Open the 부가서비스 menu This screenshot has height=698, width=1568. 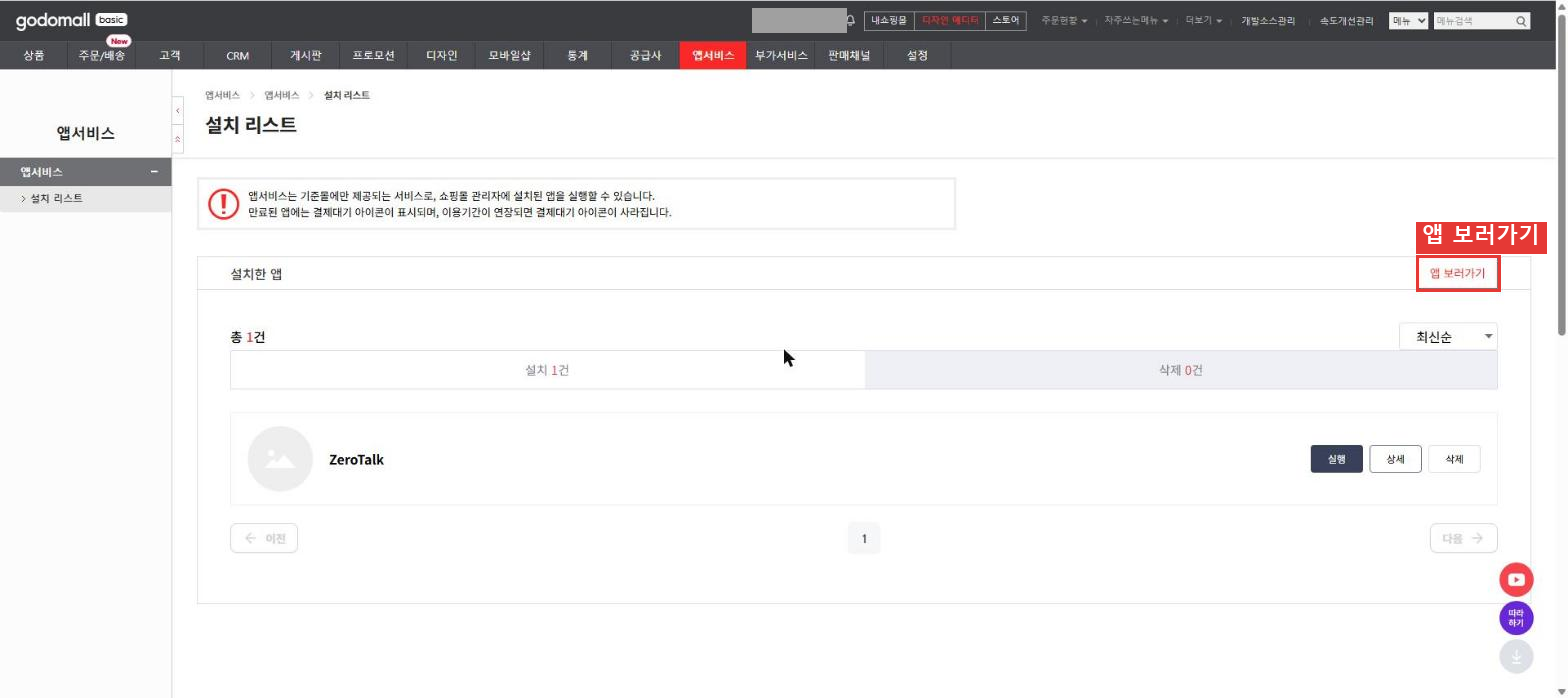781,56
